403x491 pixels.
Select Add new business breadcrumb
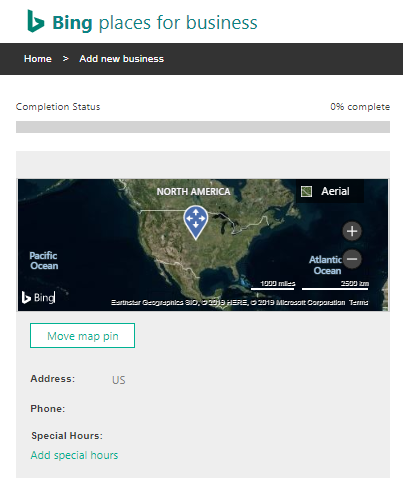[121, 59]
